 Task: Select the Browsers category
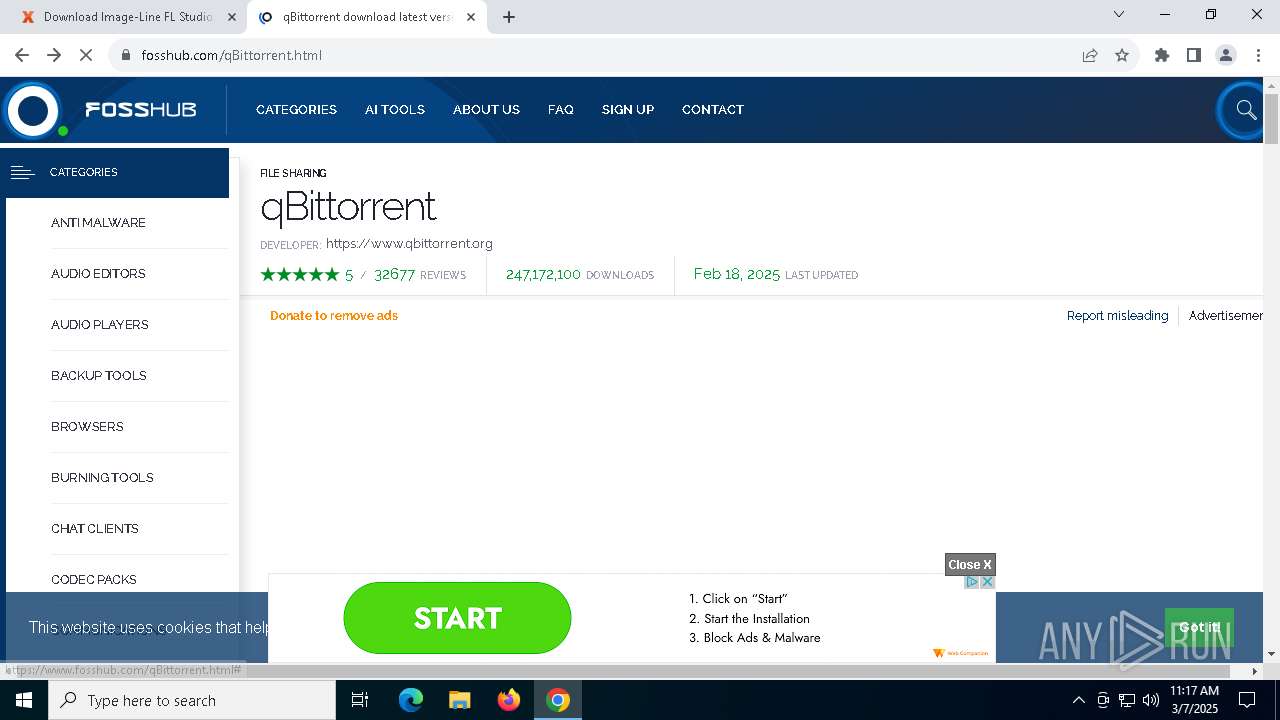(x=87, y=427)
